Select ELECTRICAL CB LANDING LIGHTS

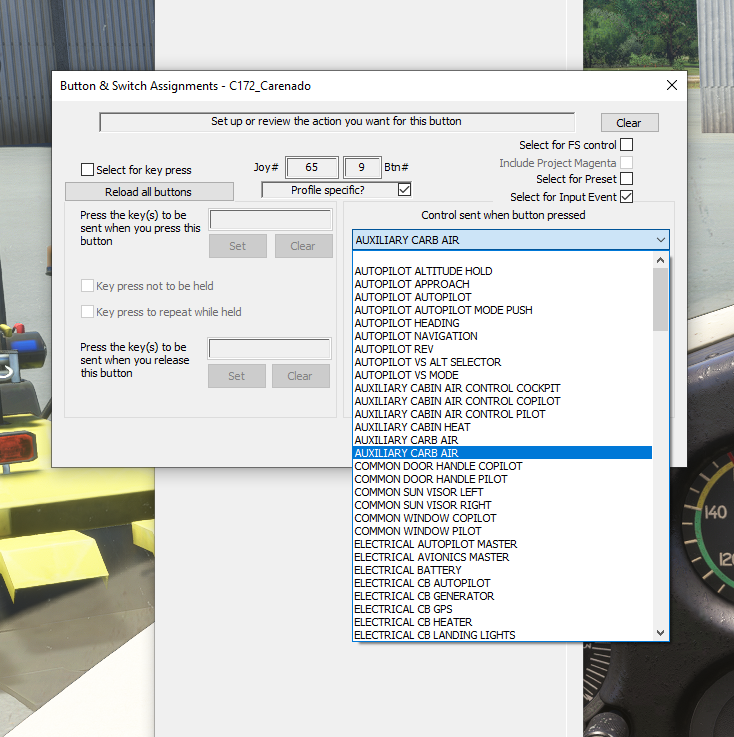[x=502, y=635]
